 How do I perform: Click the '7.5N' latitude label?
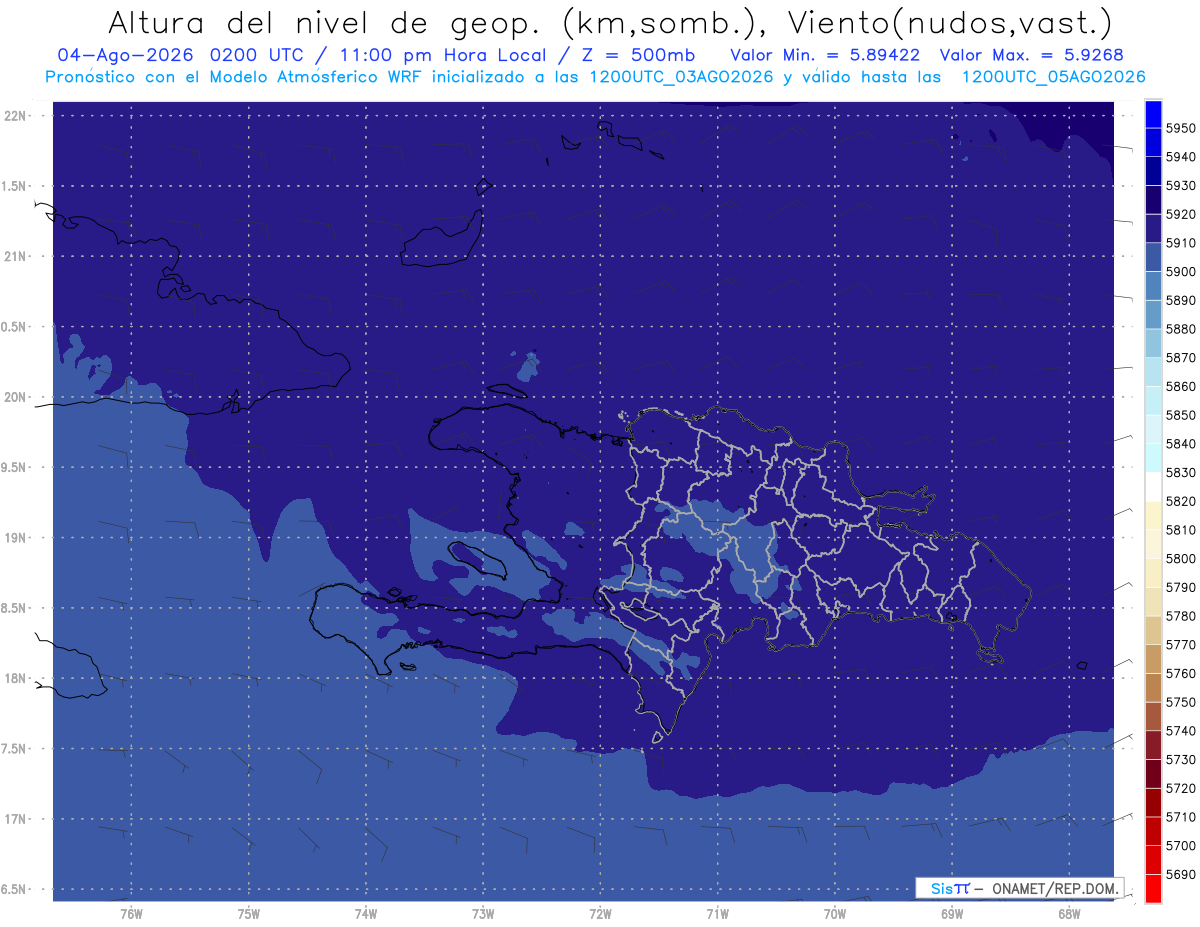tap(15, 749)
